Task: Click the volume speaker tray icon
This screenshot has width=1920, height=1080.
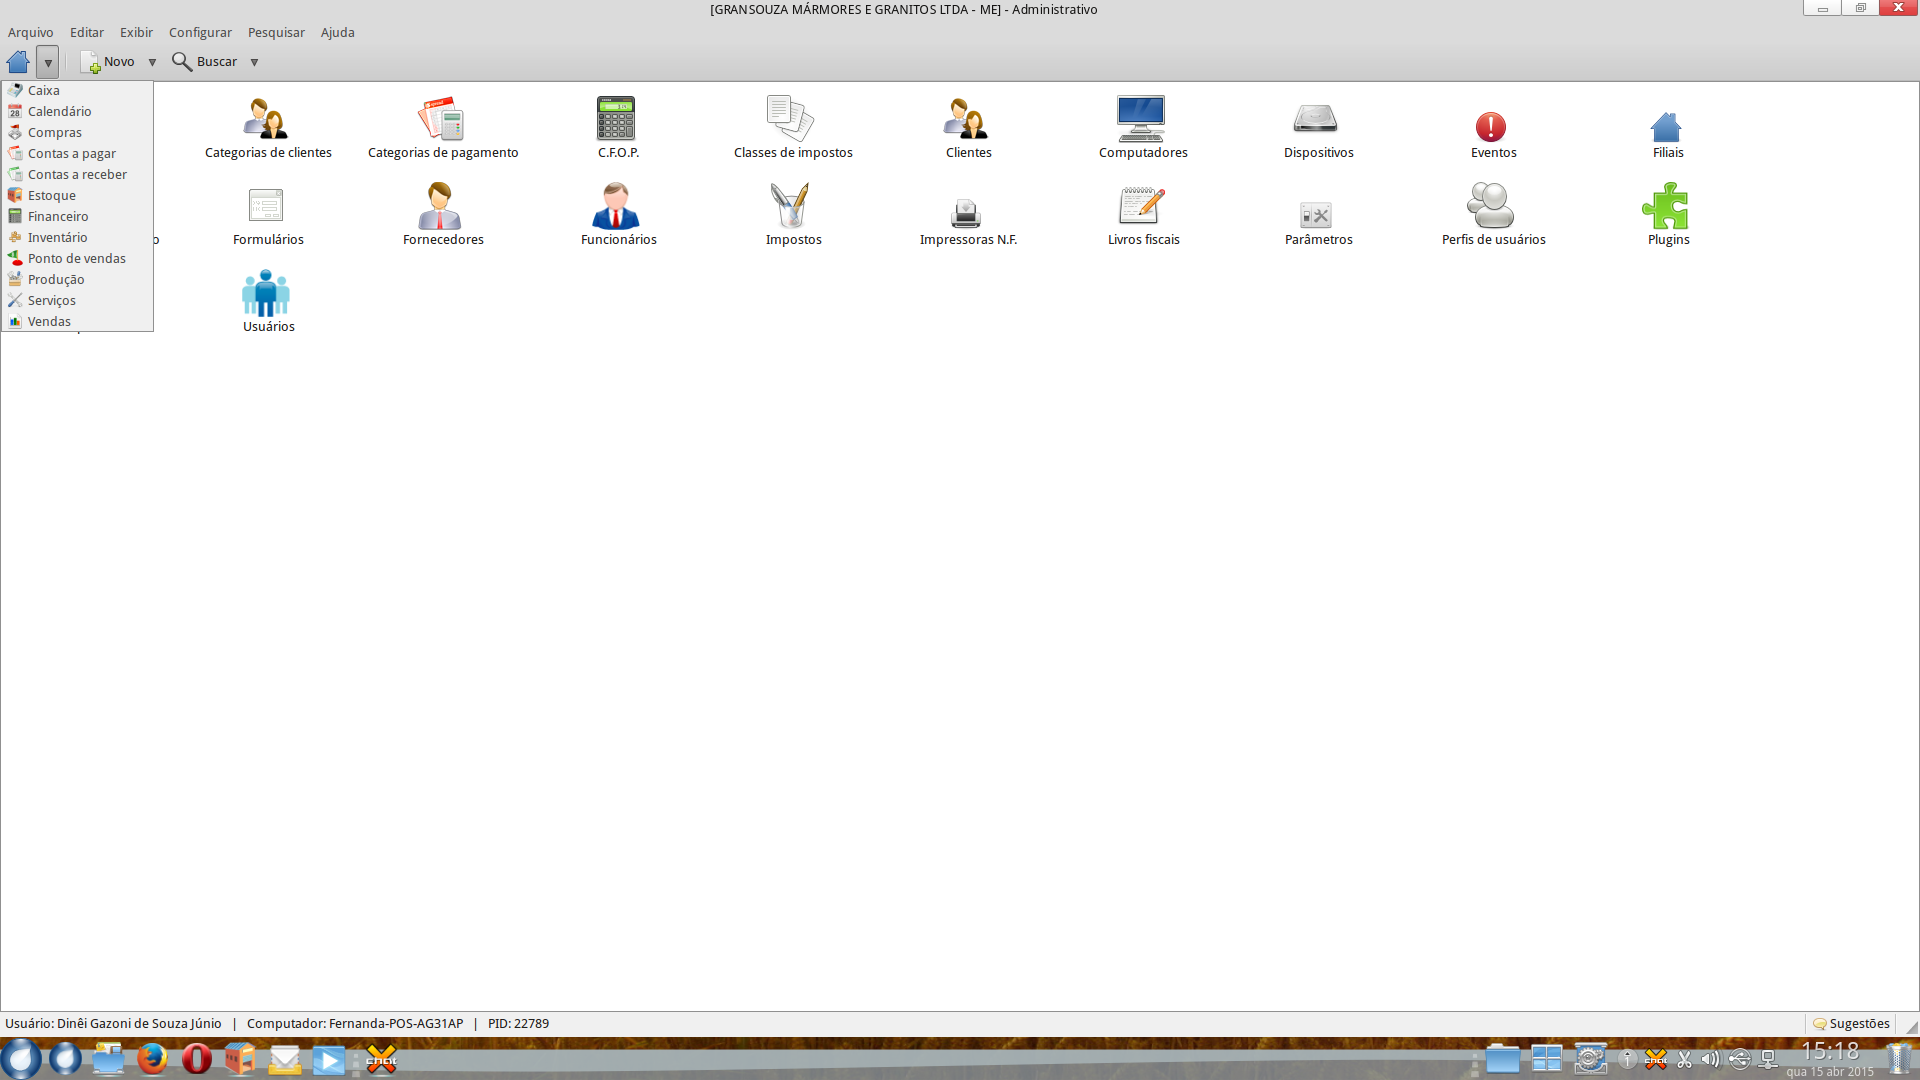Action: click(x=1711, y=1059)
